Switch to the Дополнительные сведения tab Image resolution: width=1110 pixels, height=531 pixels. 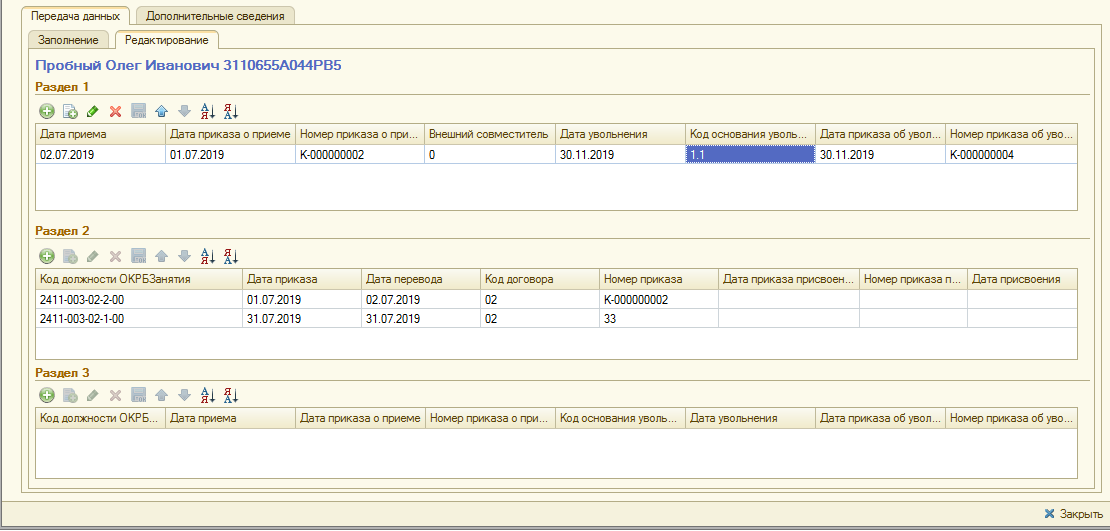pos(215,16)
